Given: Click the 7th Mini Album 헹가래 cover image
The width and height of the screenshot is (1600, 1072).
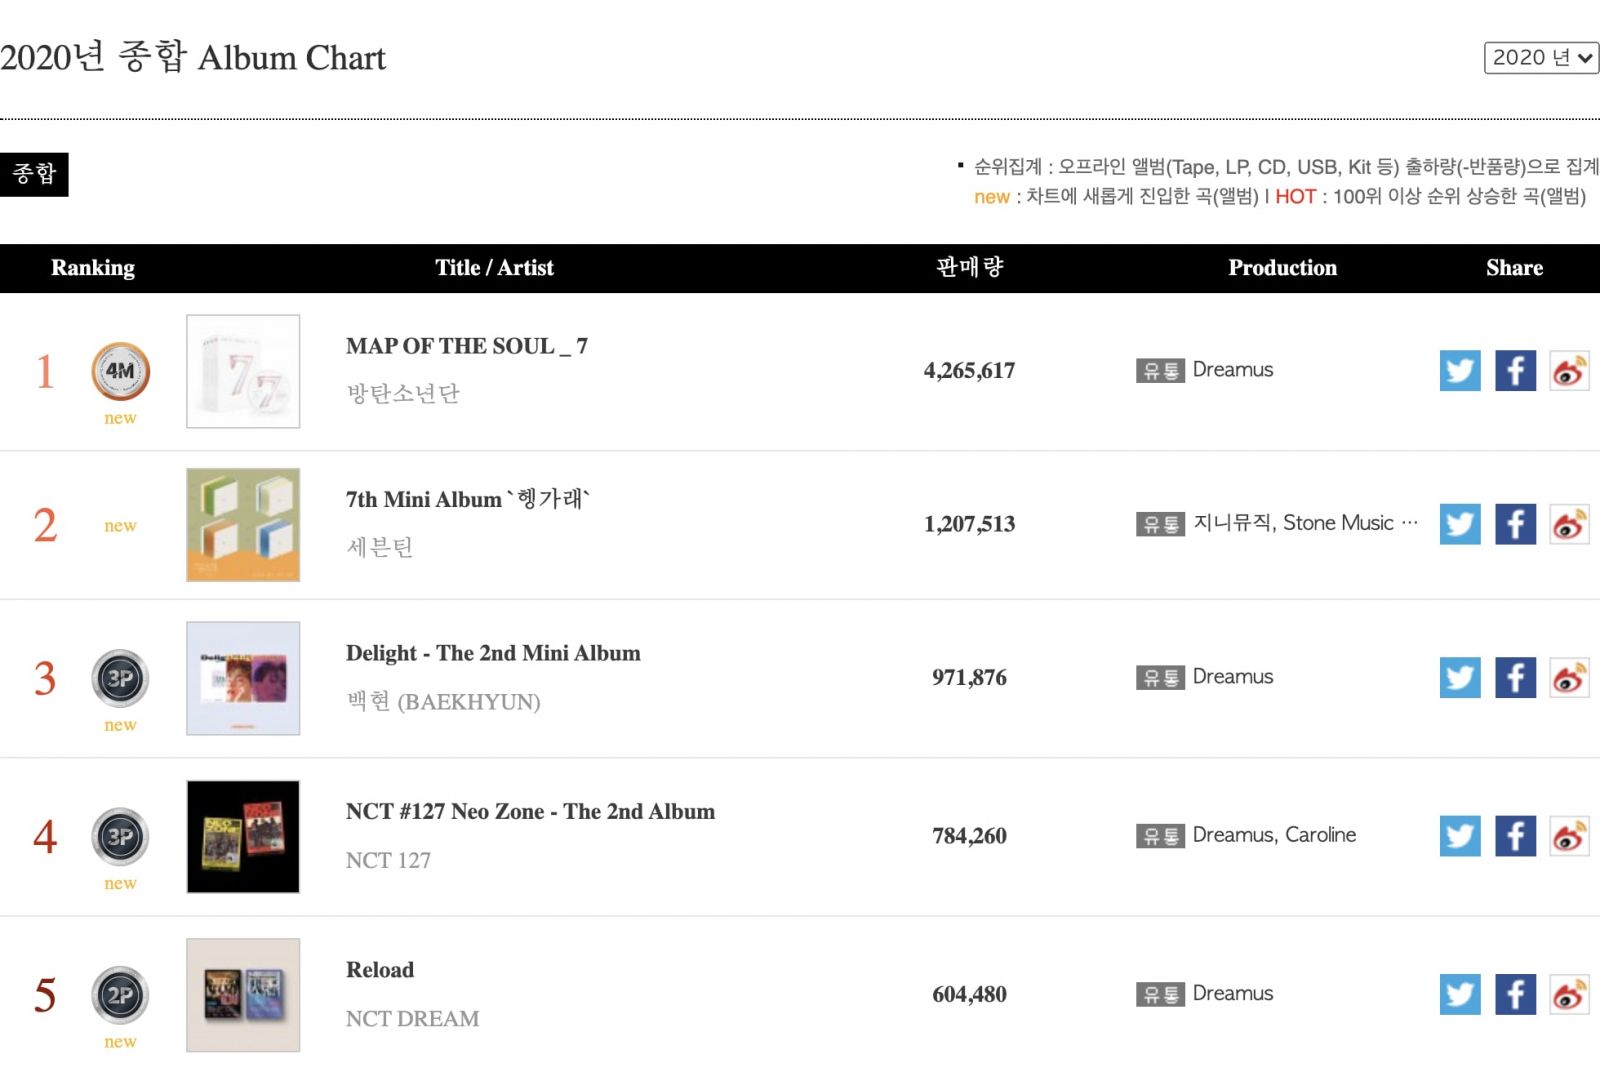Looking at the screenshot, I should (243, 524).
